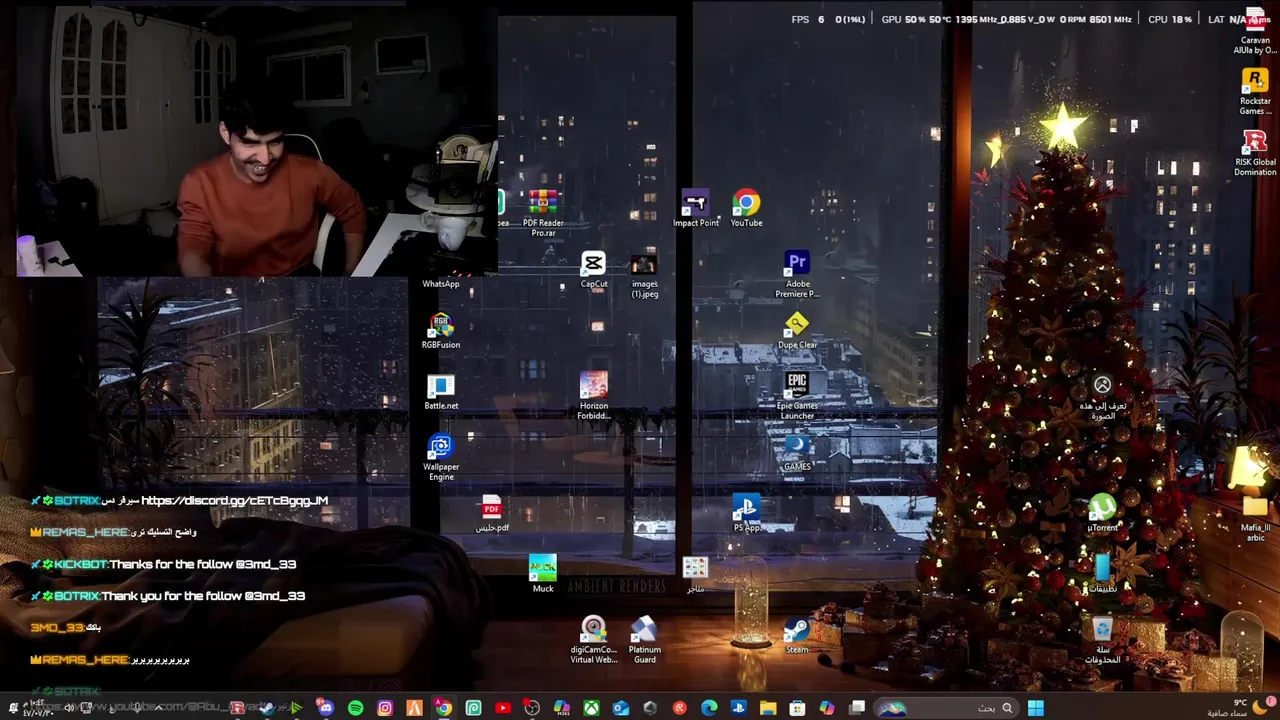The width and height of the screenshot is (1280, 720).
Task: Open the GAMES folder on desktop
Action: (x=797, y=453)
